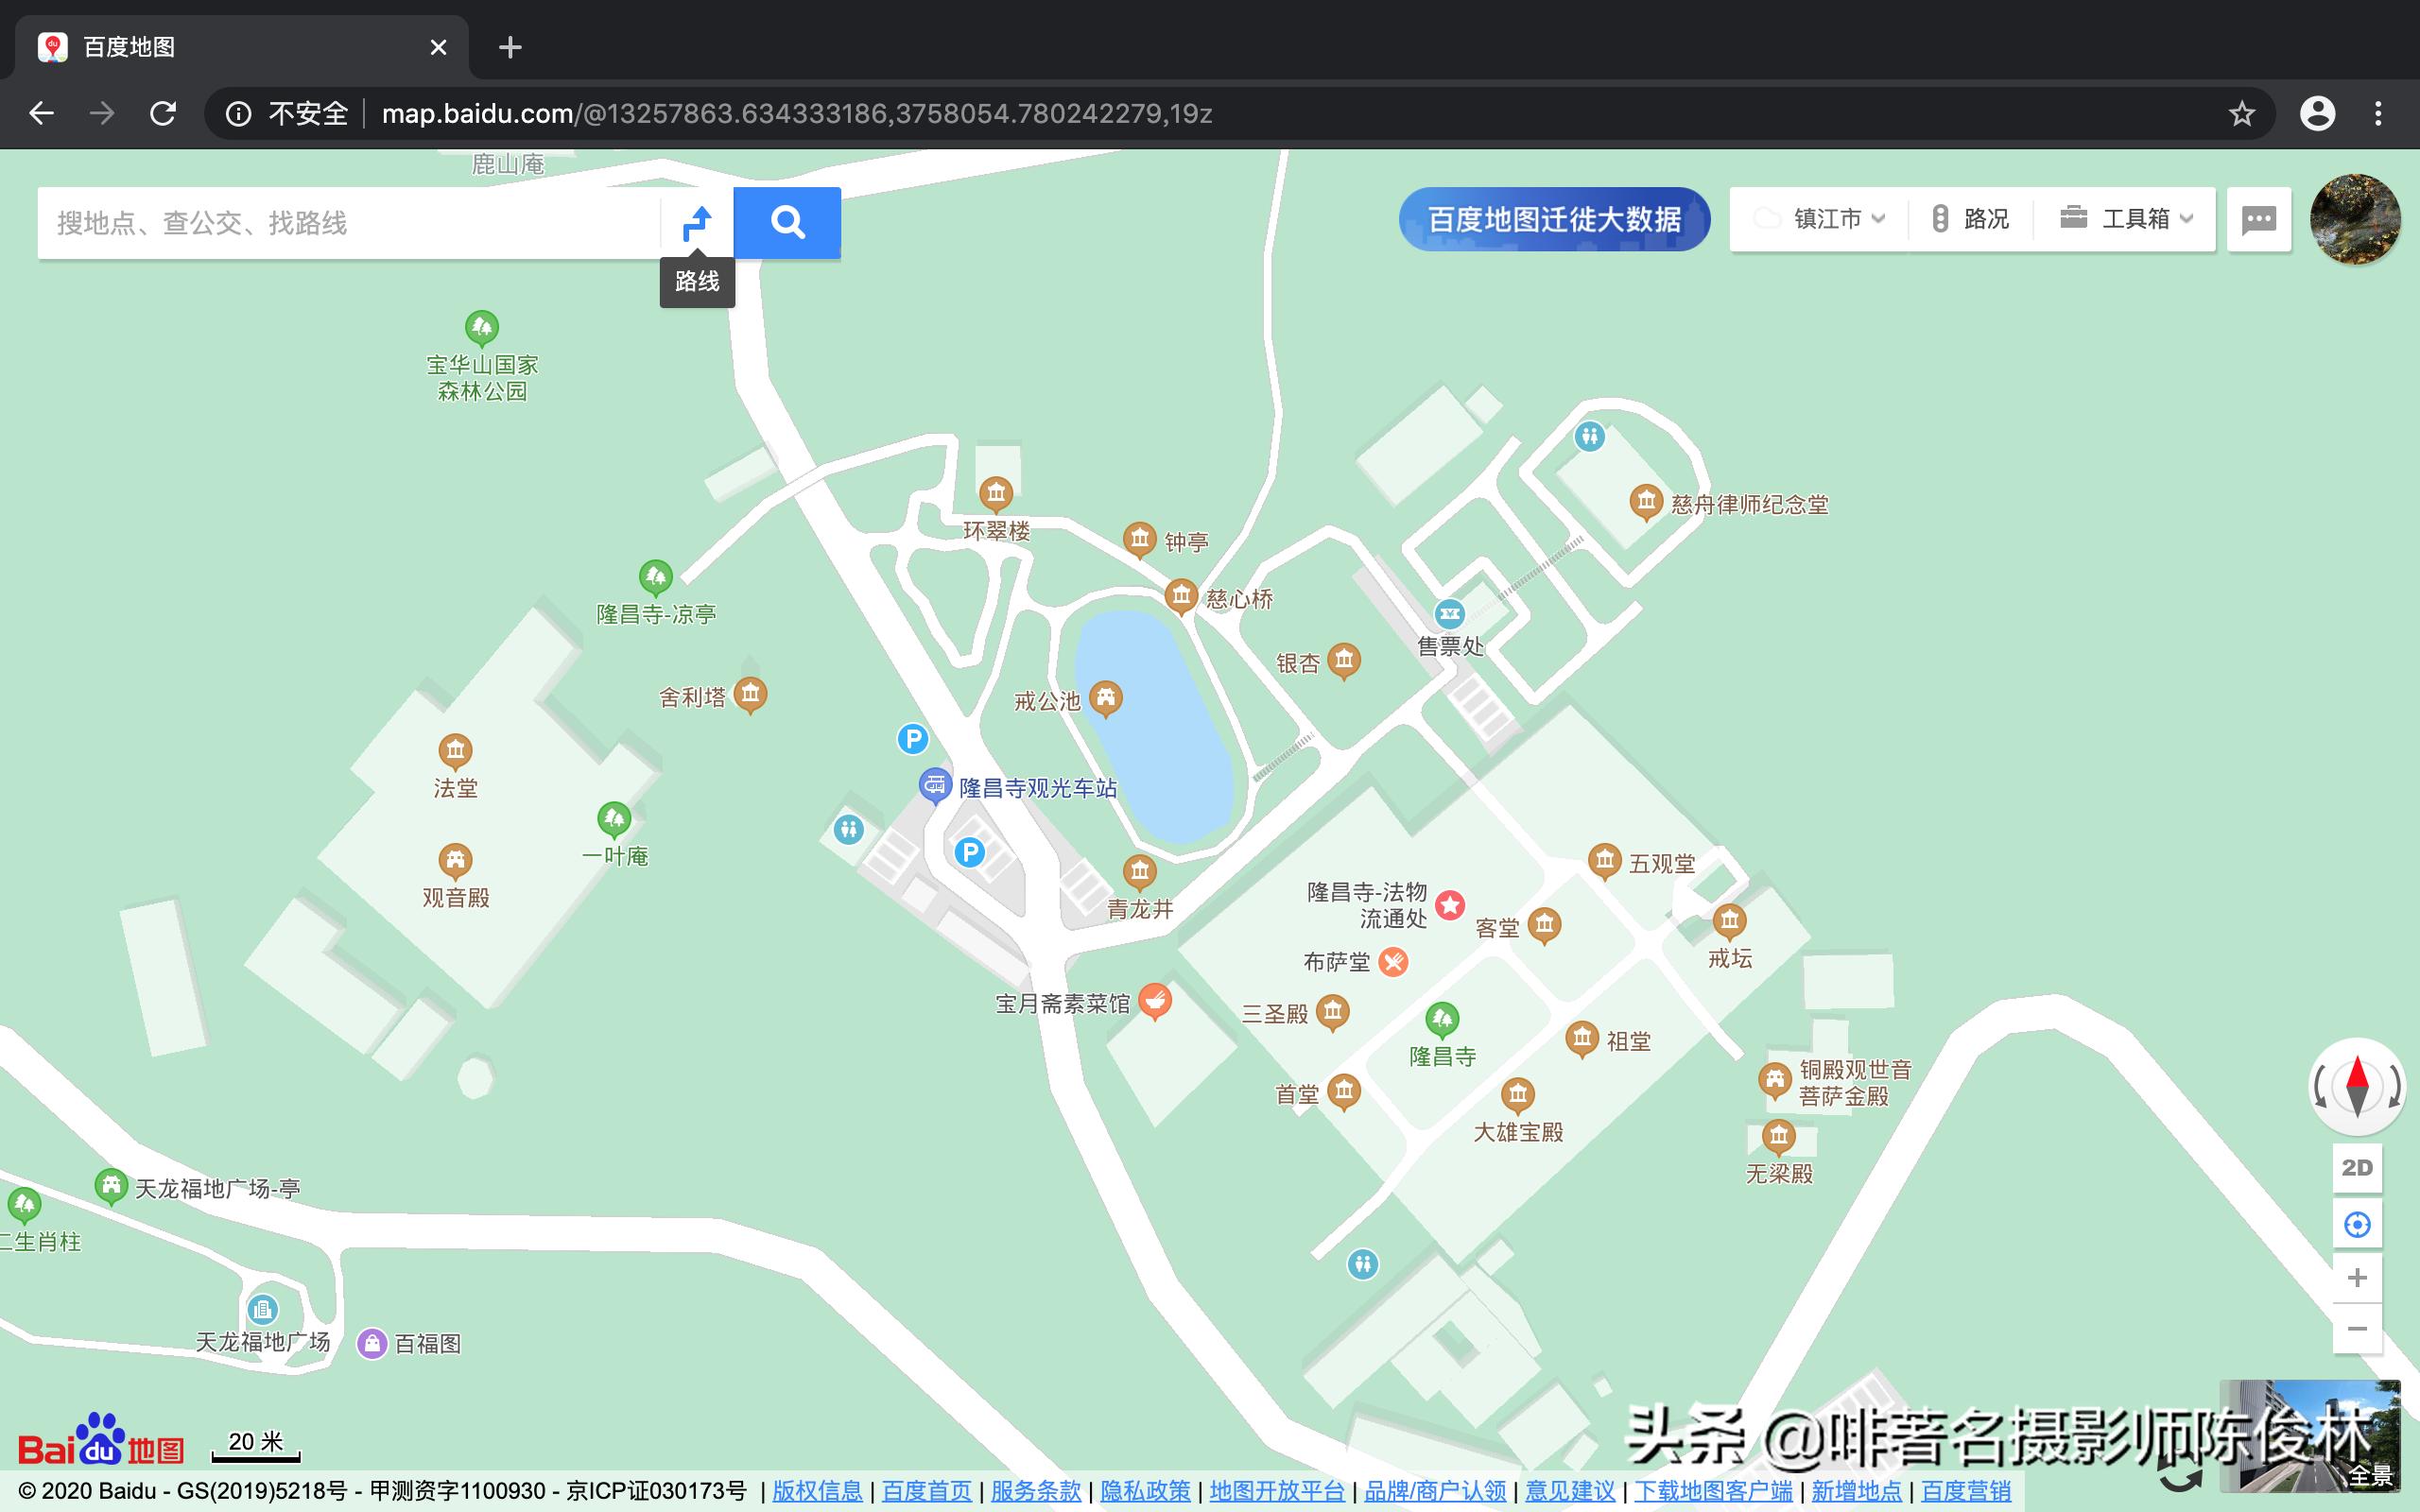Switch map view using the 2D toggle

(2358, 1167)
